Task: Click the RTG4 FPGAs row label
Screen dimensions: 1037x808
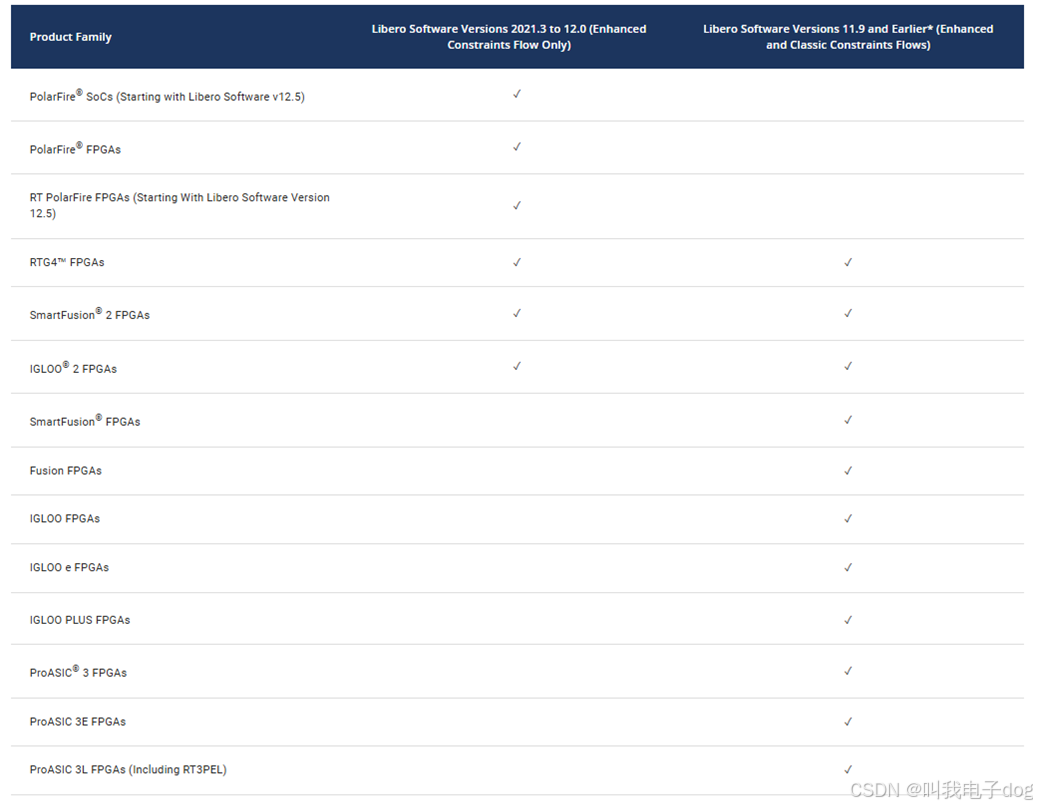Action: pyautogui.click(x=67, y=263)
